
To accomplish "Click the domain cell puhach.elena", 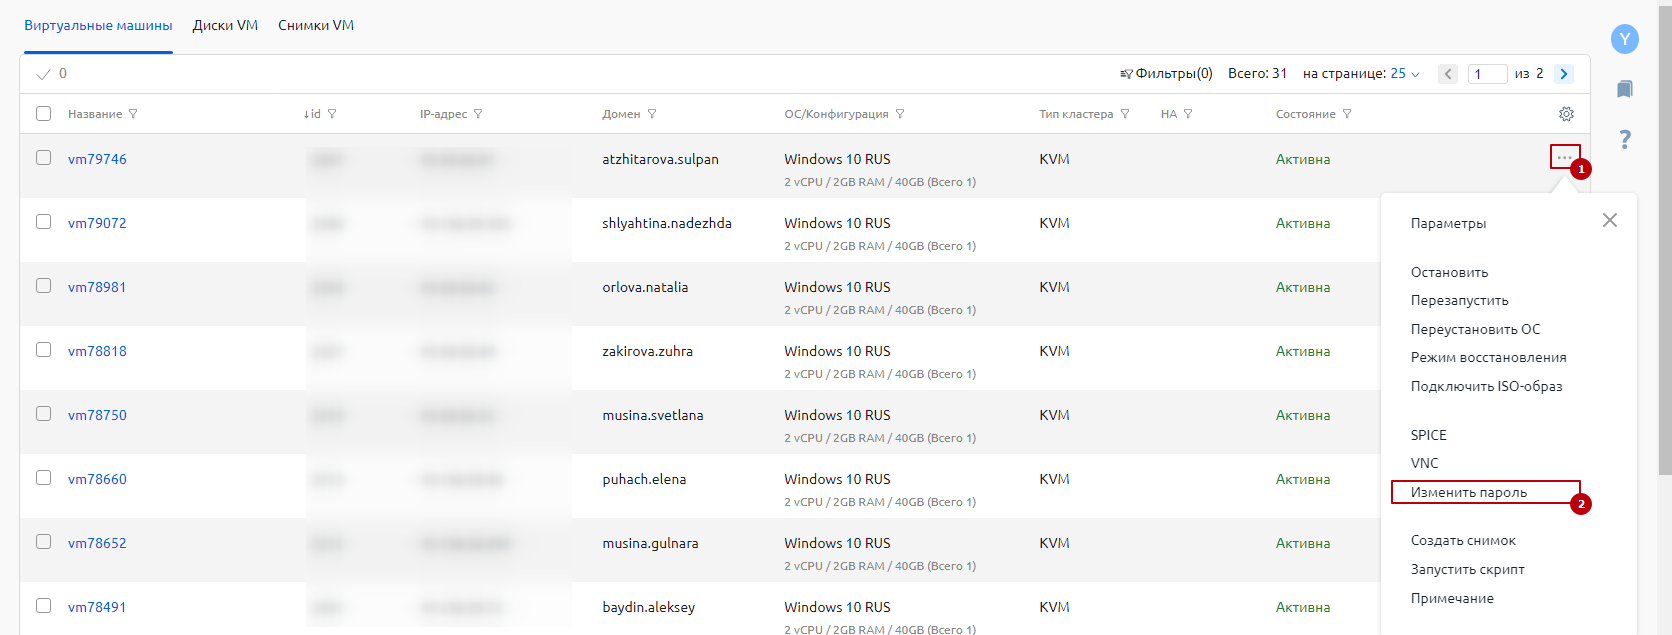I will point(644,479).
